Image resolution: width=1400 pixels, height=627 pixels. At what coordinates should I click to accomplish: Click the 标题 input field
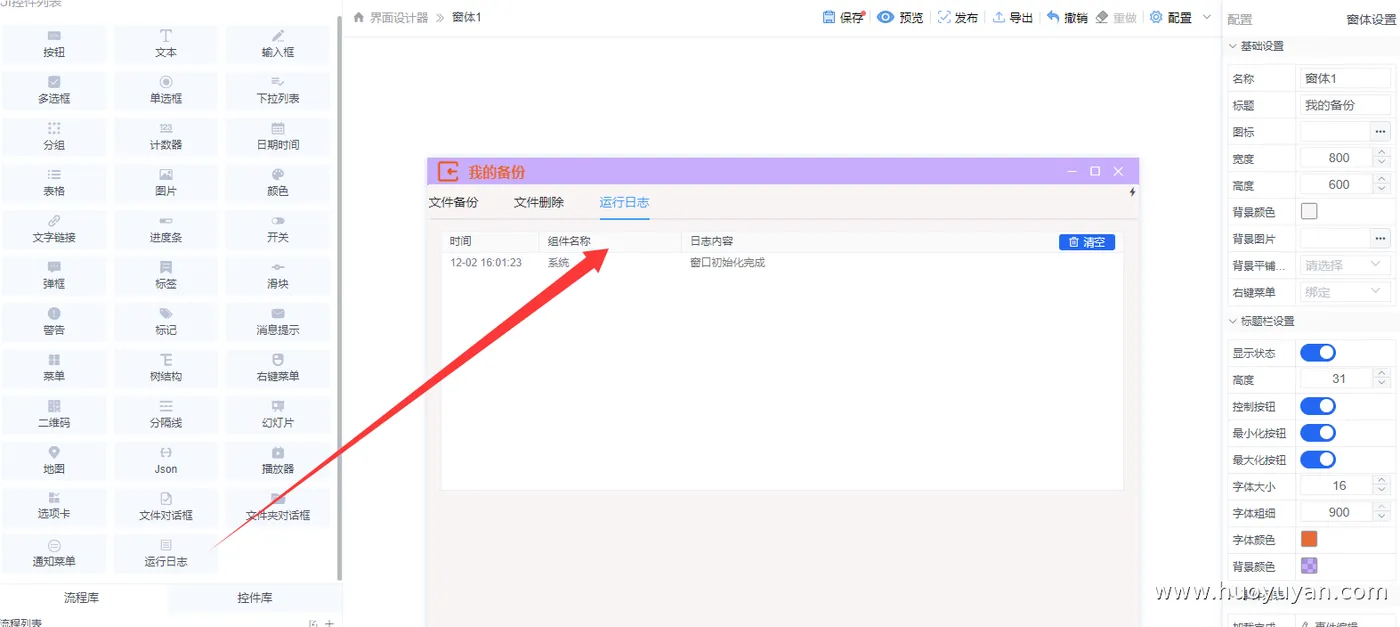[1345, 105]
